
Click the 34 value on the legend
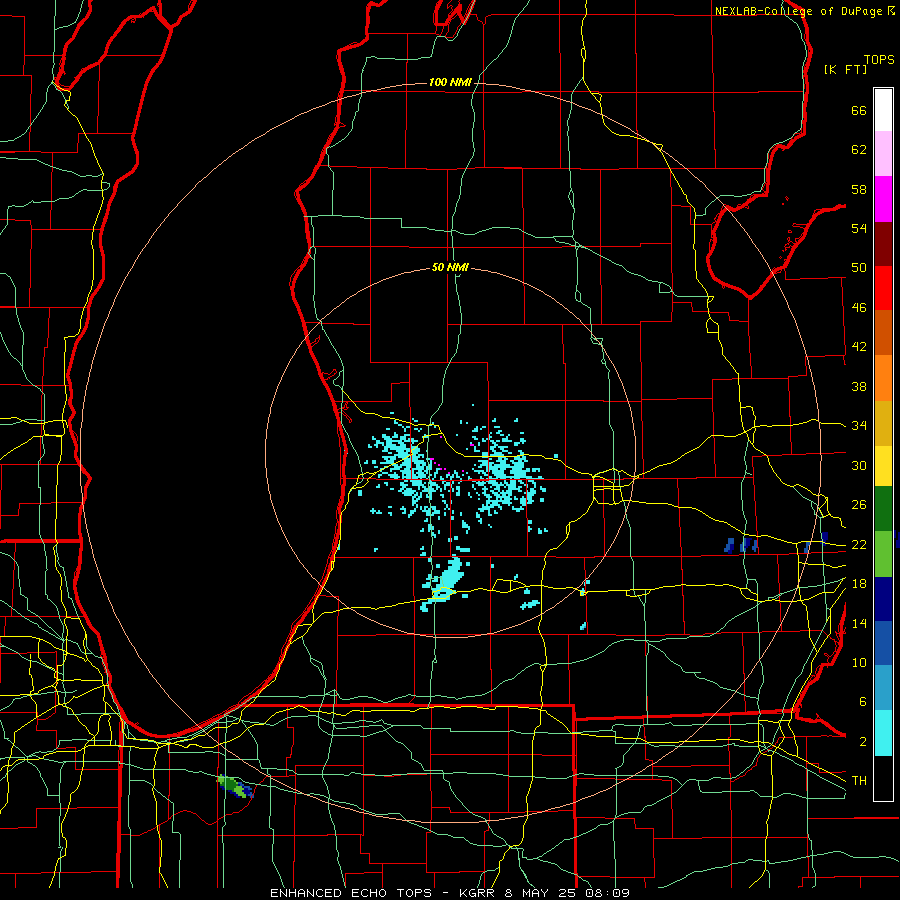tap(859, 426)
